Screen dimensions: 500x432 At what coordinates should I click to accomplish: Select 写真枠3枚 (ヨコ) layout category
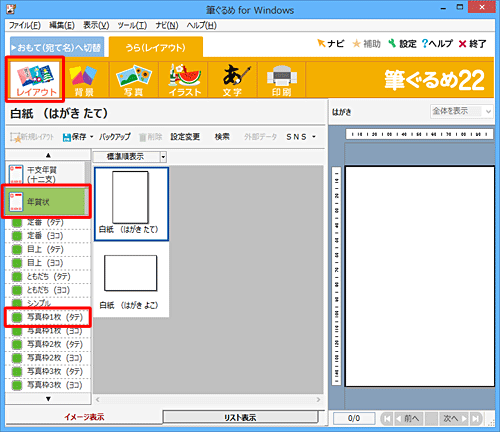tap(48, 385)
